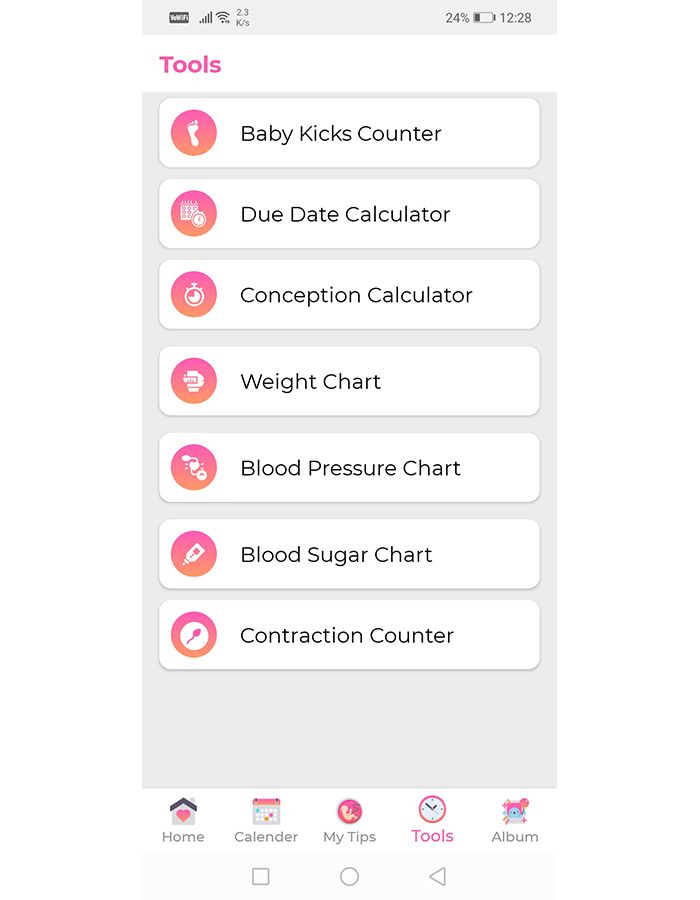Tap the Conception Calculator stopwatch icon

(x=194, y=295)
